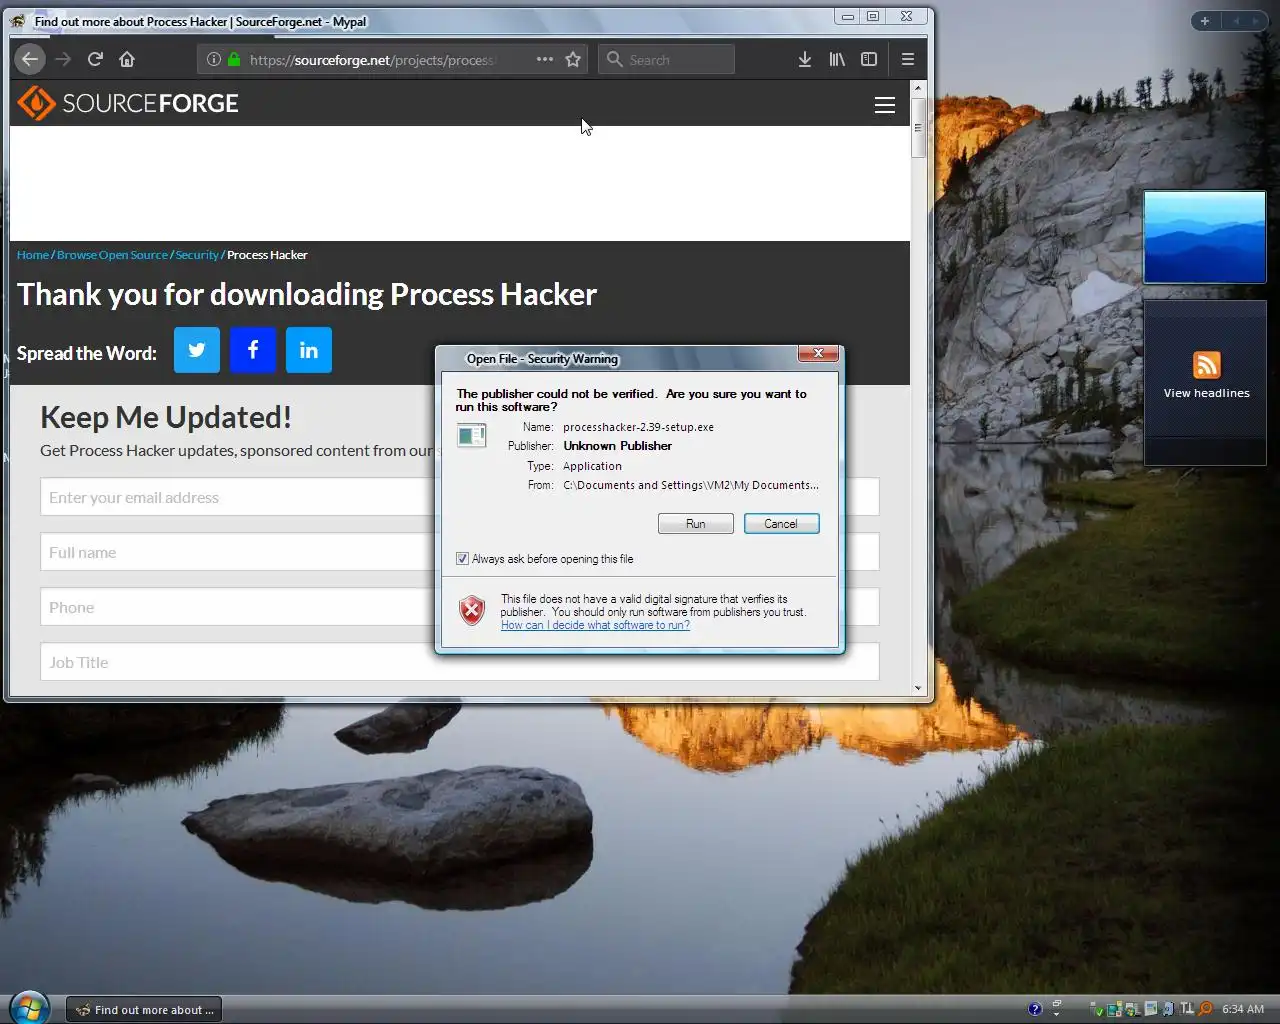Click the browser forward arrow
This screenshot has height=1024, width=1280.
coord(63,59)
